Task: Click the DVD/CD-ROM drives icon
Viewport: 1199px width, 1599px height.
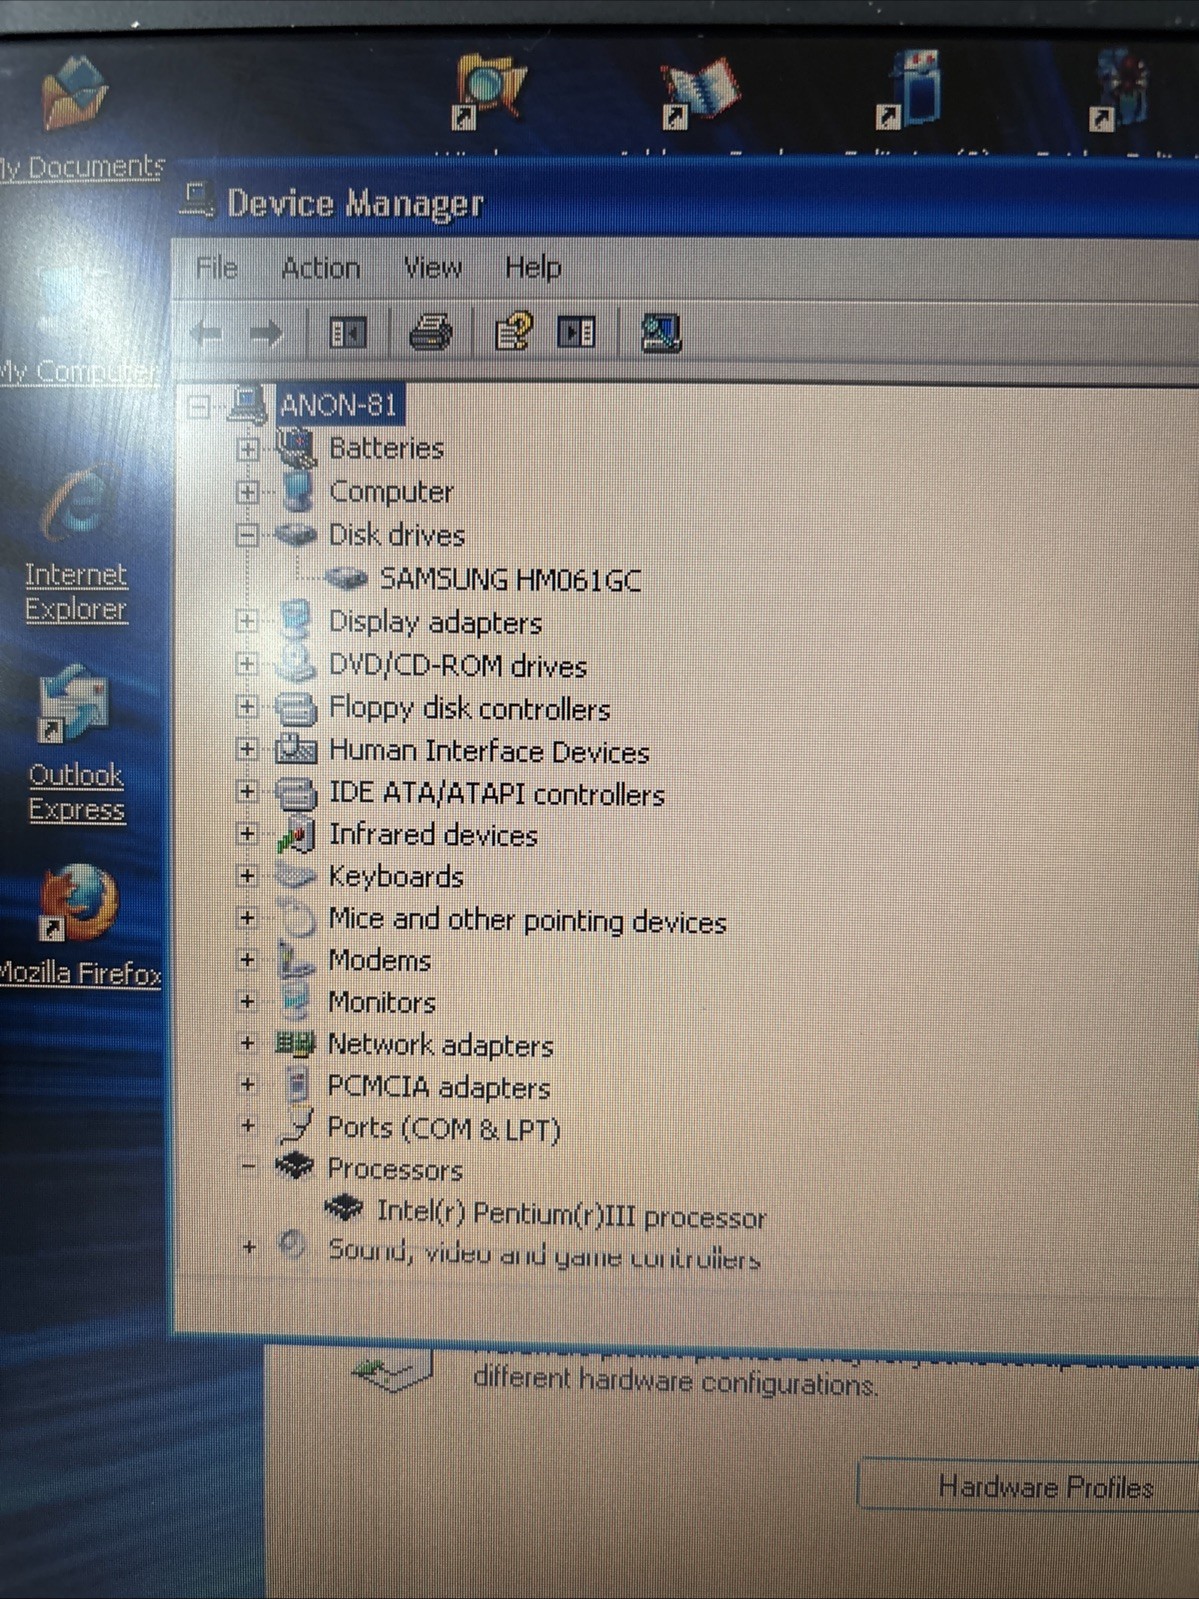Action: pyautogui.click(x=295, y=663)
